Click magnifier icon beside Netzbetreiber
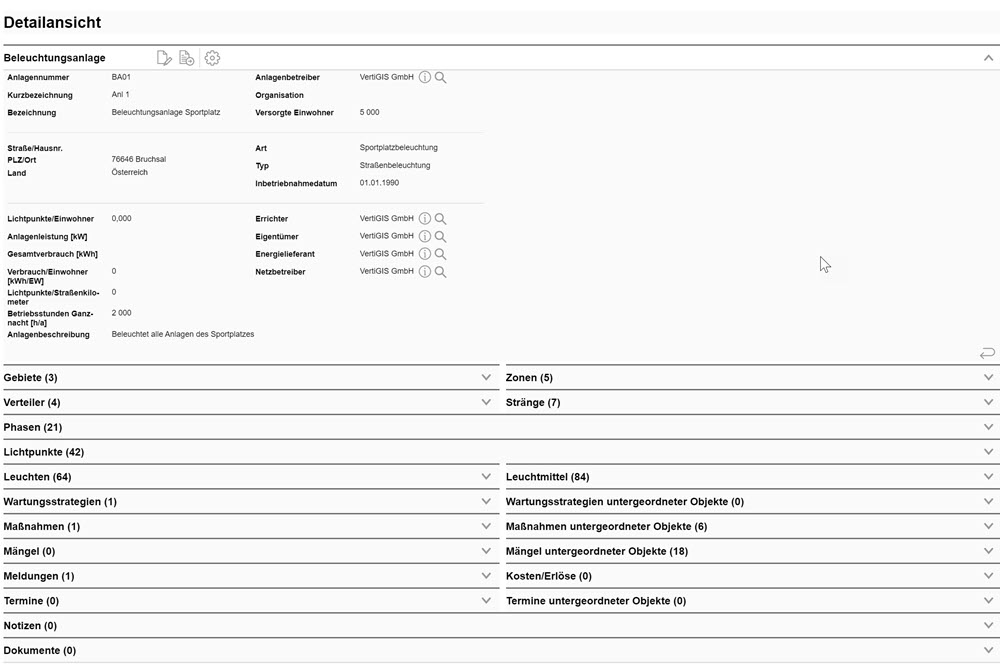The height and width of the screenshot is (664, 1000). point(440,272)
